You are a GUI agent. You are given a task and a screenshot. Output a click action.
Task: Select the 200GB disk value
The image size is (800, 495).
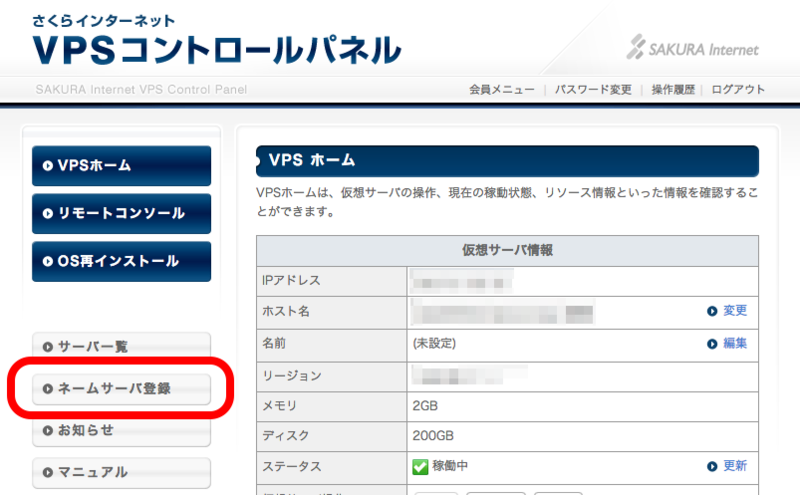[x=433, y=436]
